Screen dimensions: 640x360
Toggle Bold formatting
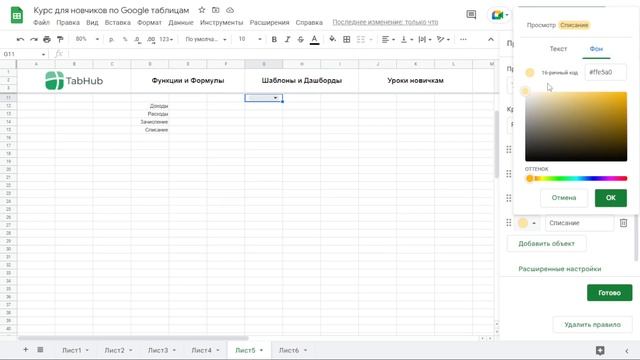pos(274,39)
